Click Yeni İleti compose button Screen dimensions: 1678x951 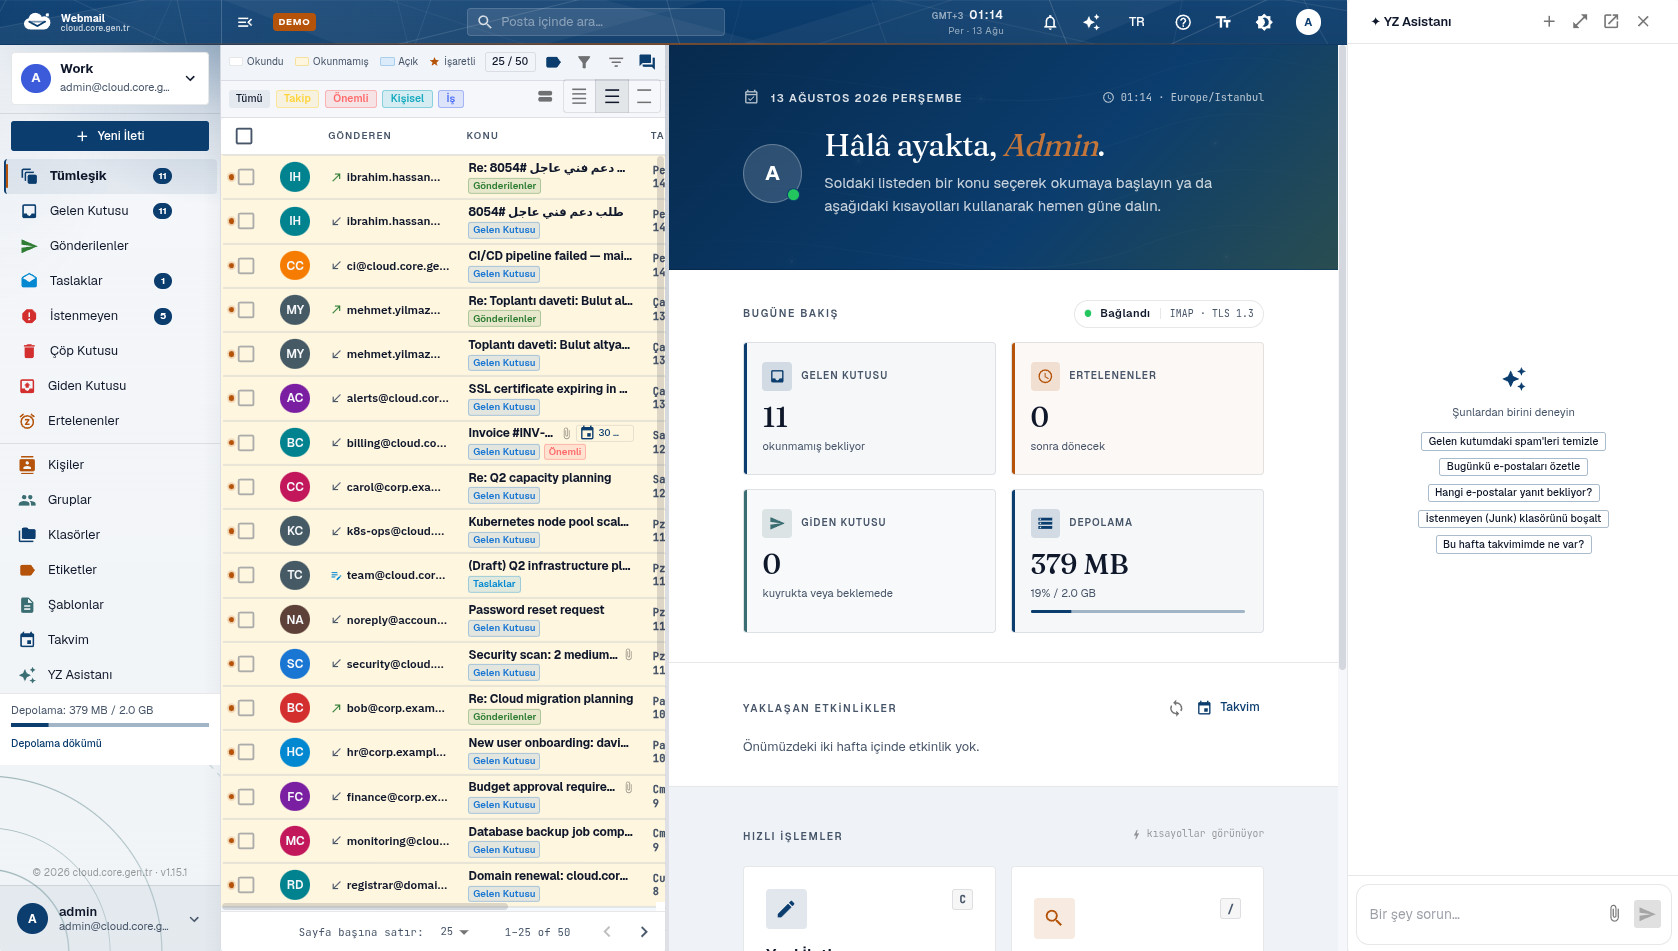[110, 136]
